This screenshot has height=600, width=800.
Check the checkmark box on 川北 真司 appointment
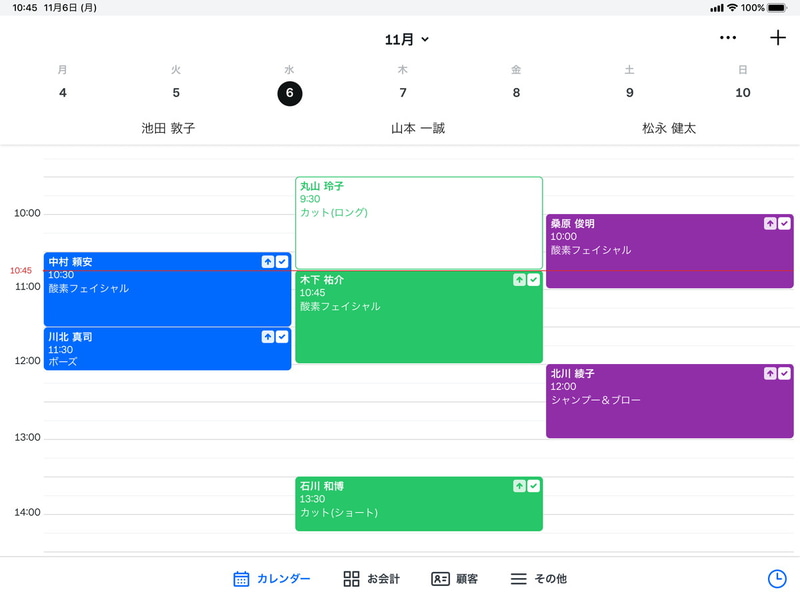click(x=282, y=337)
